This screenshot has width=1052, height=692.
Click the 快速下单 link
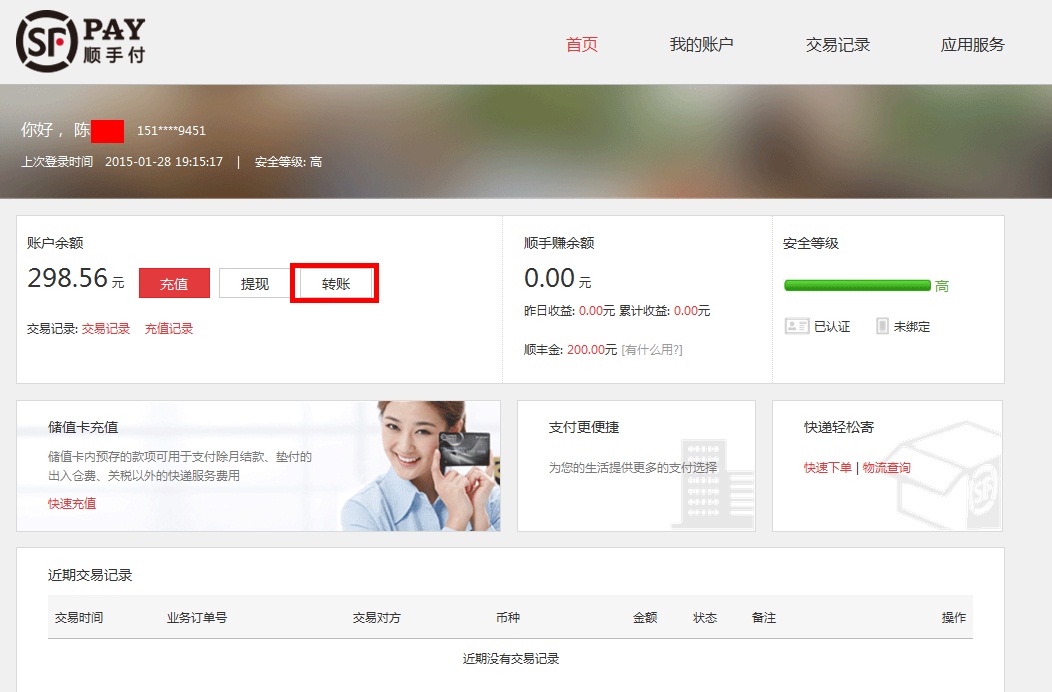click(x=828, y=467)
